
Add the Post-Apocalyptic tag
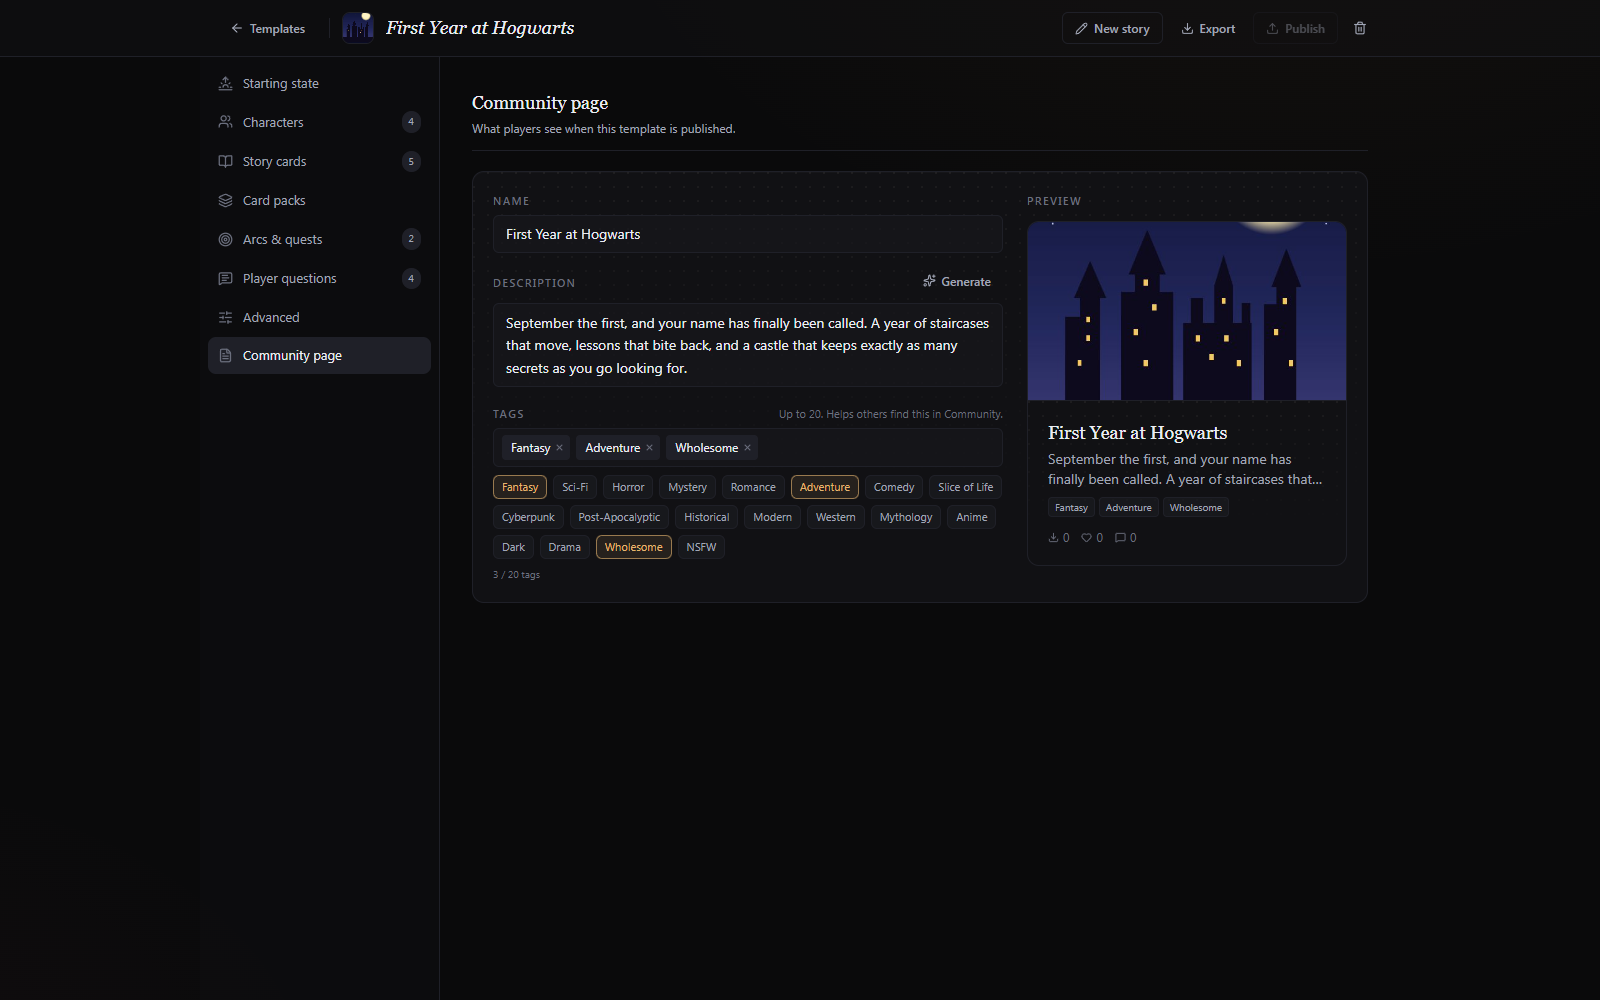619,517
